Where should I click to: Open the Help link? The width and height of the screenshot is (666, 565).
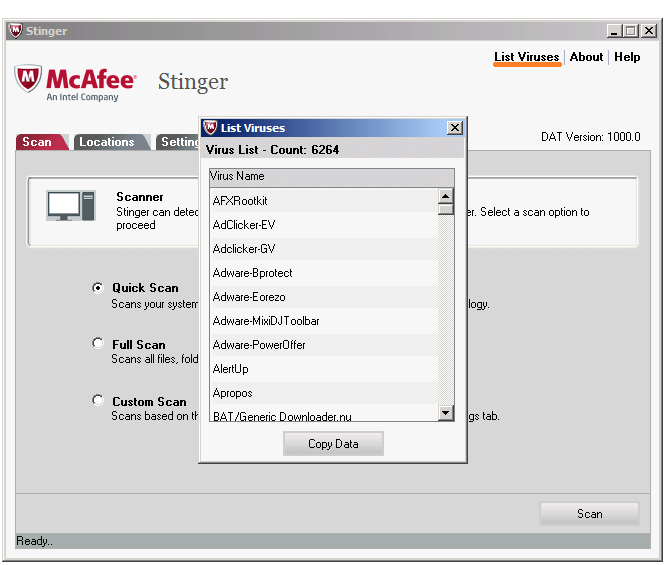627,57
